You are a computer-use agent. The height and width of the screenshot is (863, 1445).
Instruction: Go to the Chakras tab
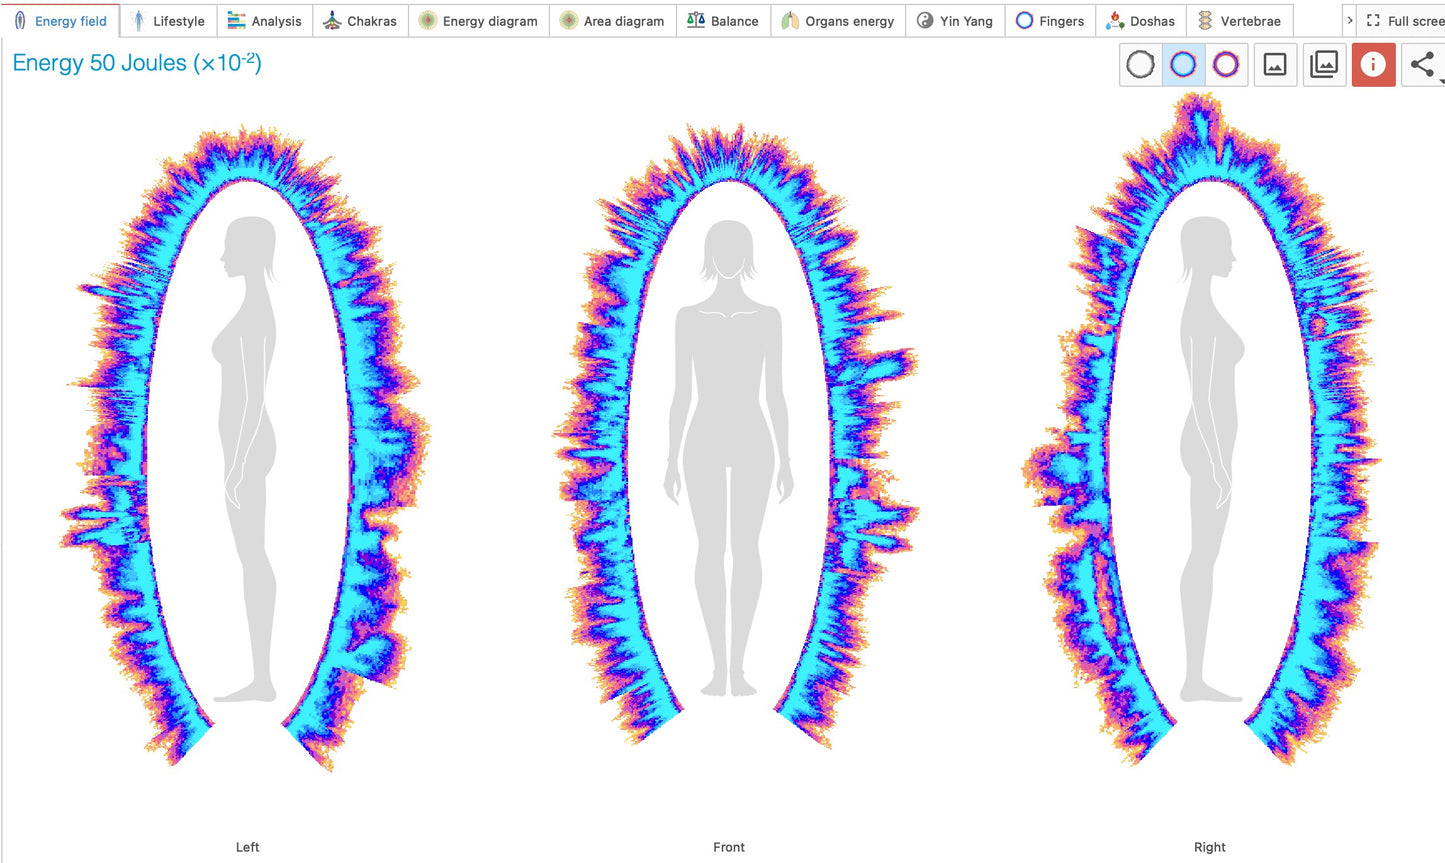click(x=360, y=21)
